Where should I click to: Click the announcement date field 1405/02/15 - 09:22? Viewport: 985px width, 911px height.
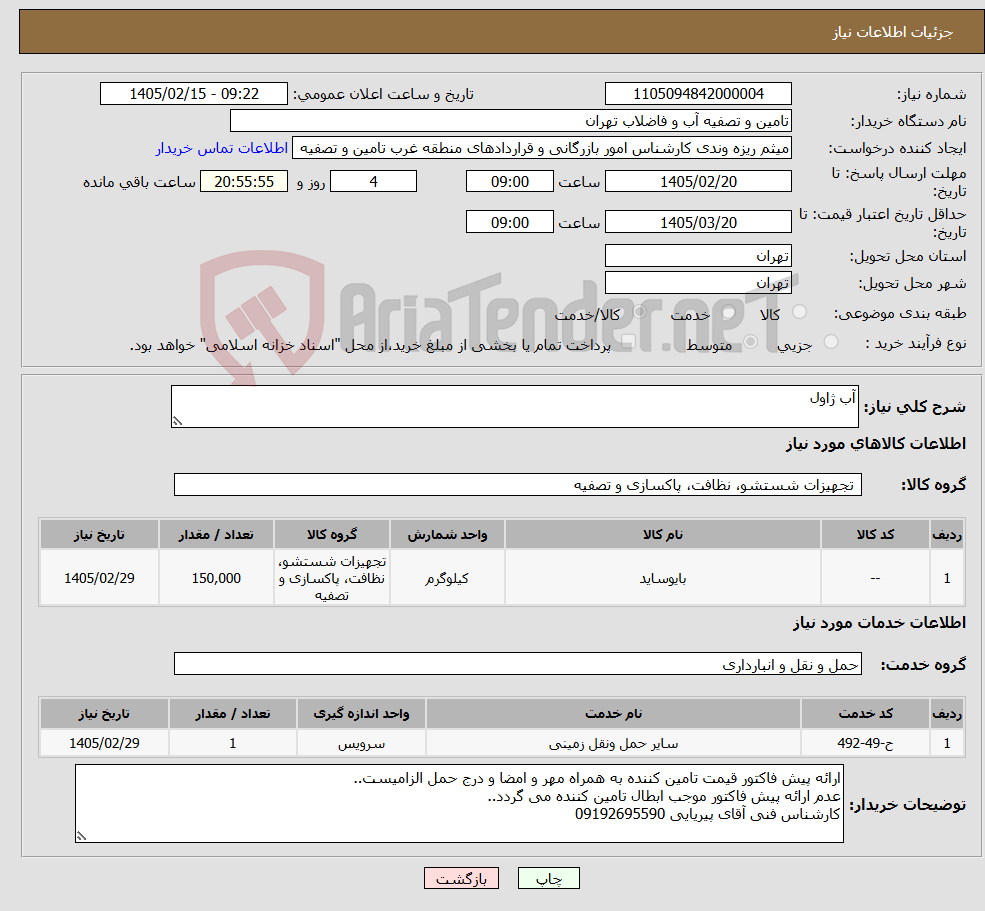193,94
